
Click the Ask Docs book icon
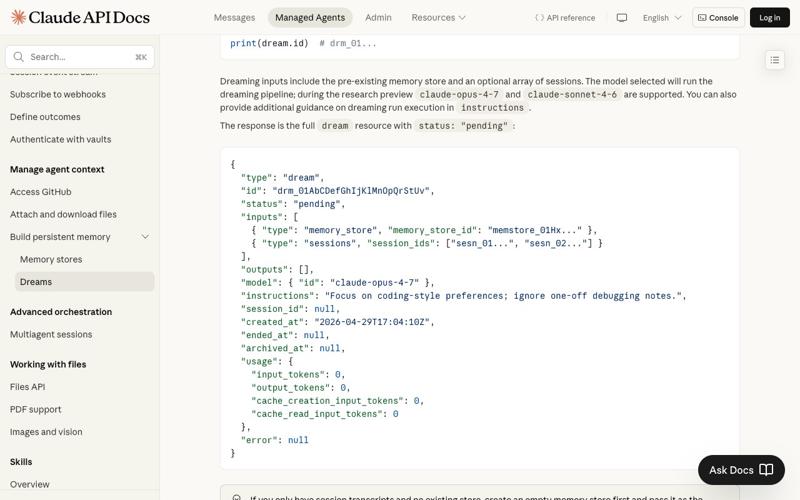click(x=766, y=470)
